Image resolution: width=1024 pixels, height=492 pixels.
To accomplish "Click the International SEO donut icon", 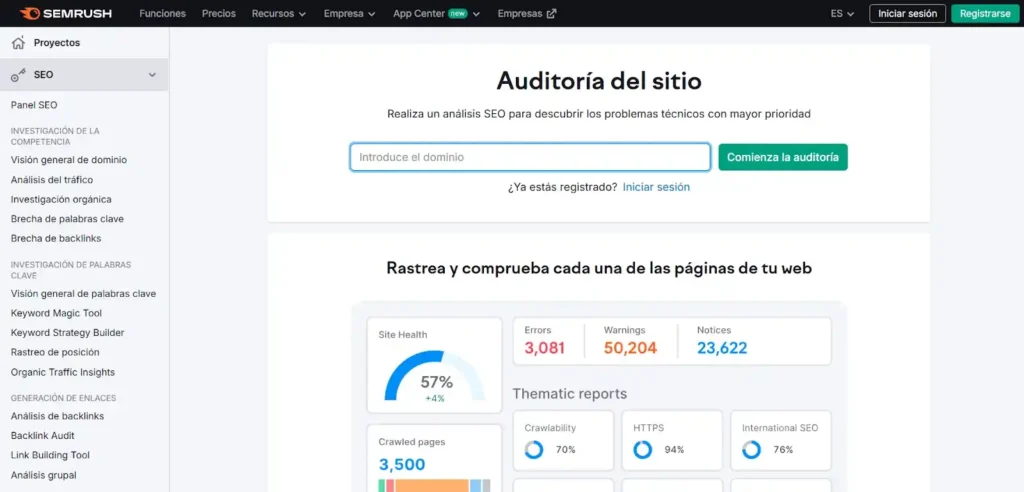I will coord(751,450).
